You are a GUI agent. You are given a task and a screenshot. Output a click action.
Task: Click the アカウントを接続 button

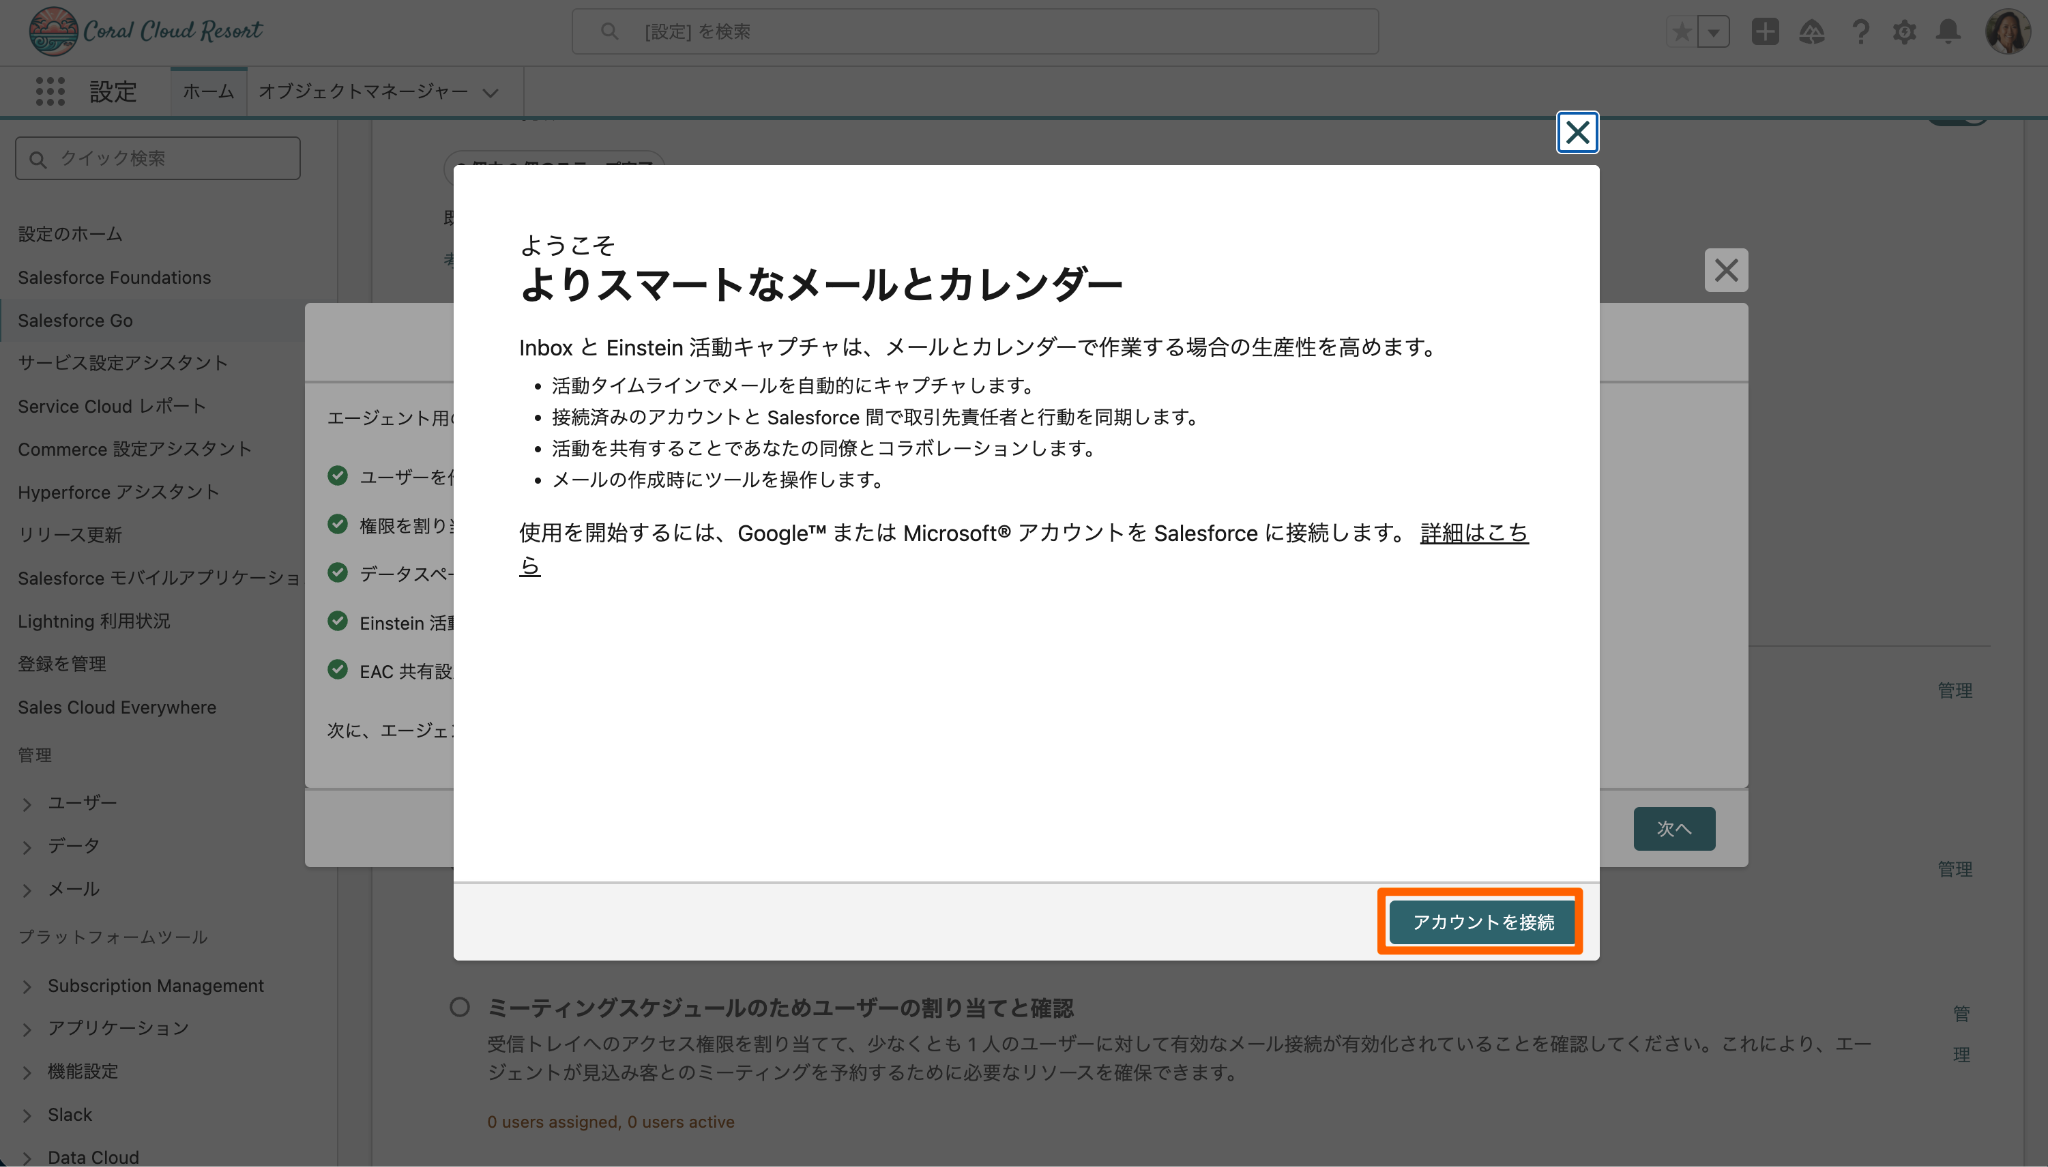1482,921
